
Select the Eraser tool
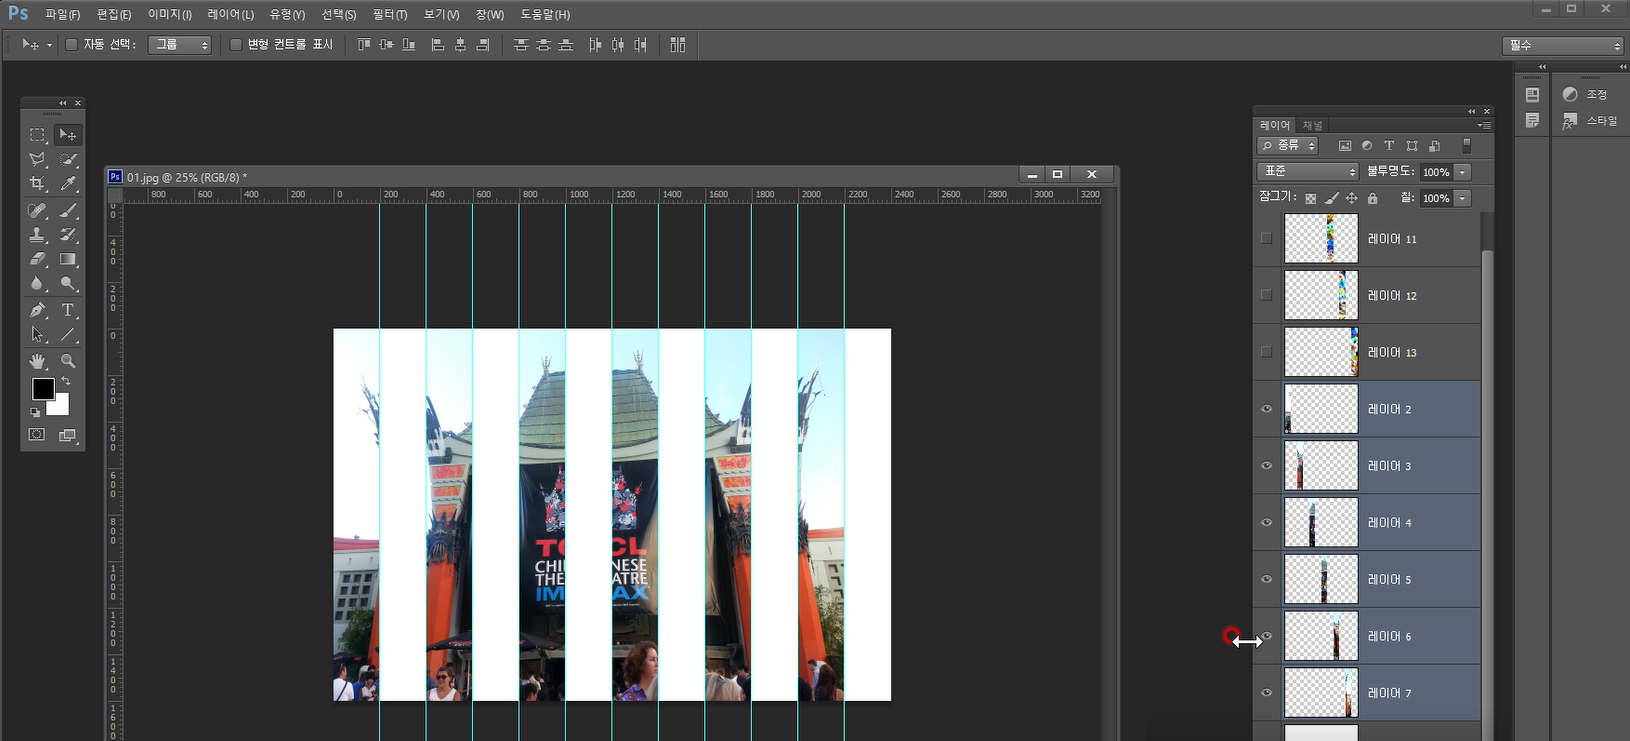[x=37, y=259]
